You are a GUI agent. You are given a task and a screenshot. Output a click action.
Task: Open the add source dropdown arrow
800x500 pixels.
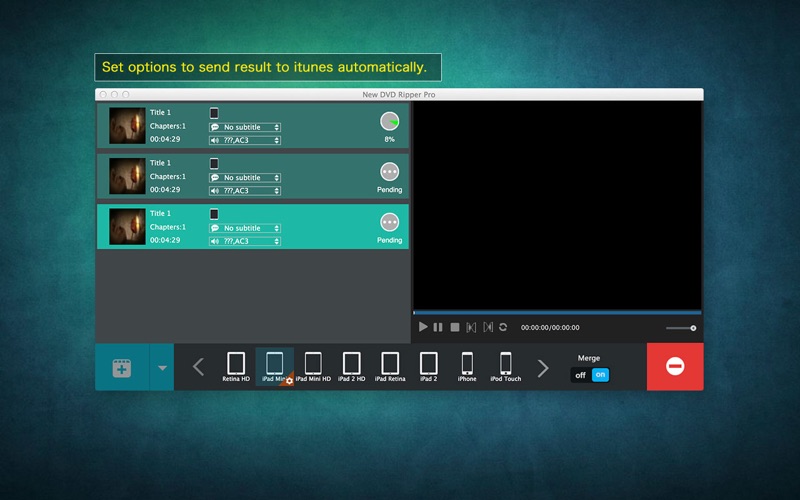click(x=162, y=367)
